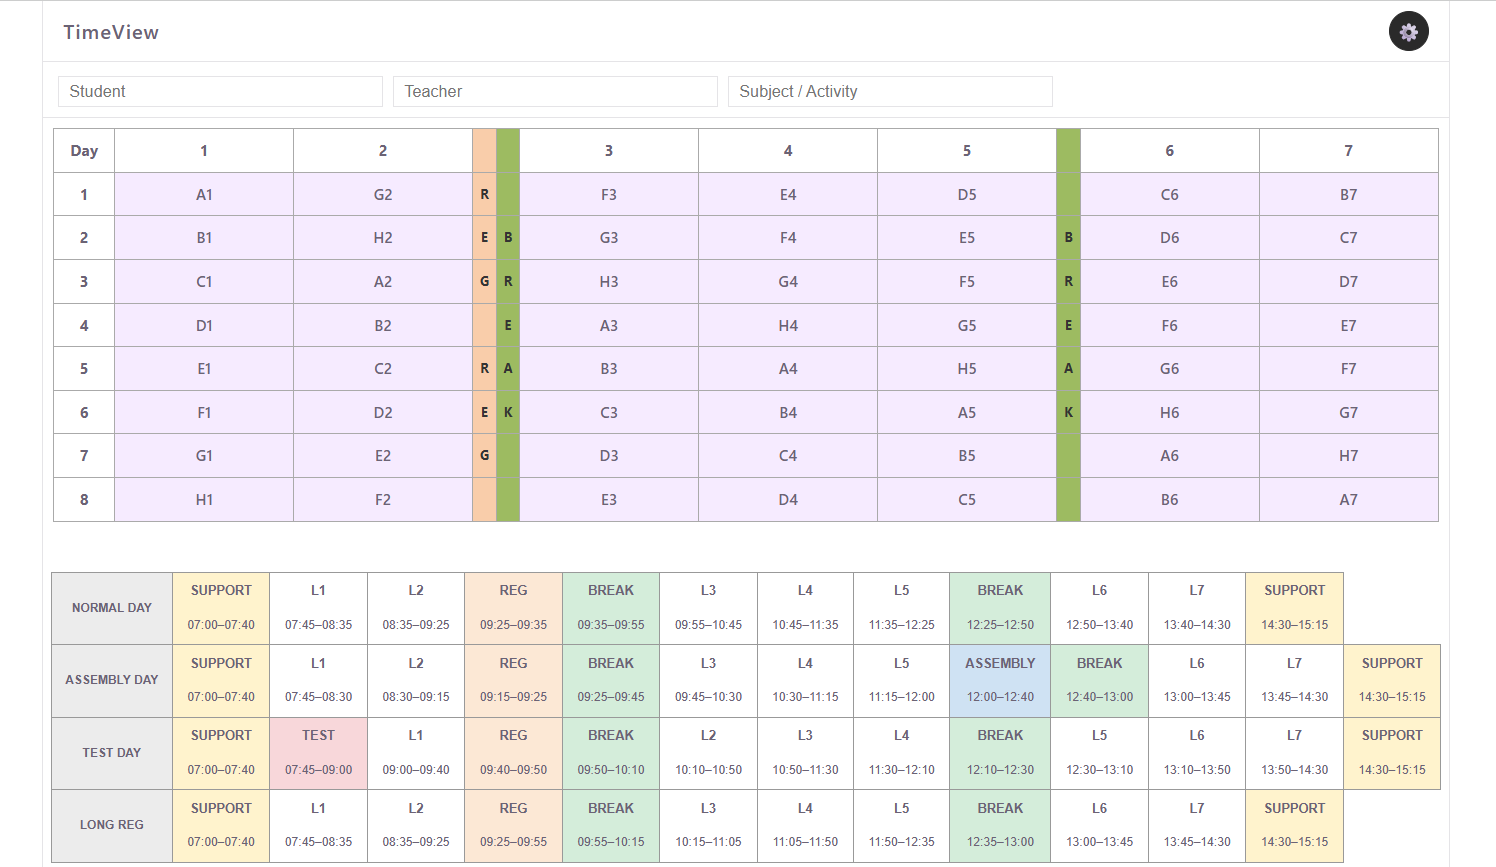
Task: Select Long Reg SUPPORT 14:30–15:15 slot
Action: pyautogui.click(x=1294, y=825)
